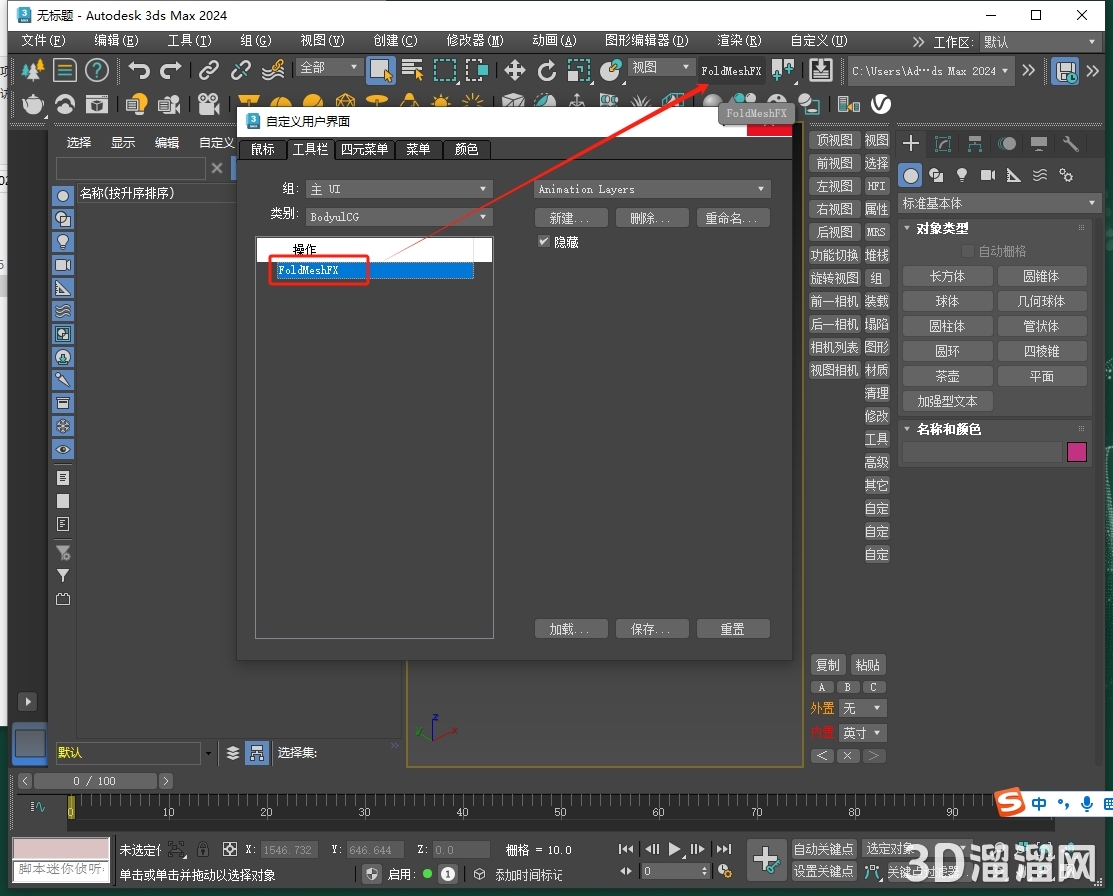Viewport: 1113px width, 896px height.
Task: Open the Display command panel tab
Action: pos(1038,144)
